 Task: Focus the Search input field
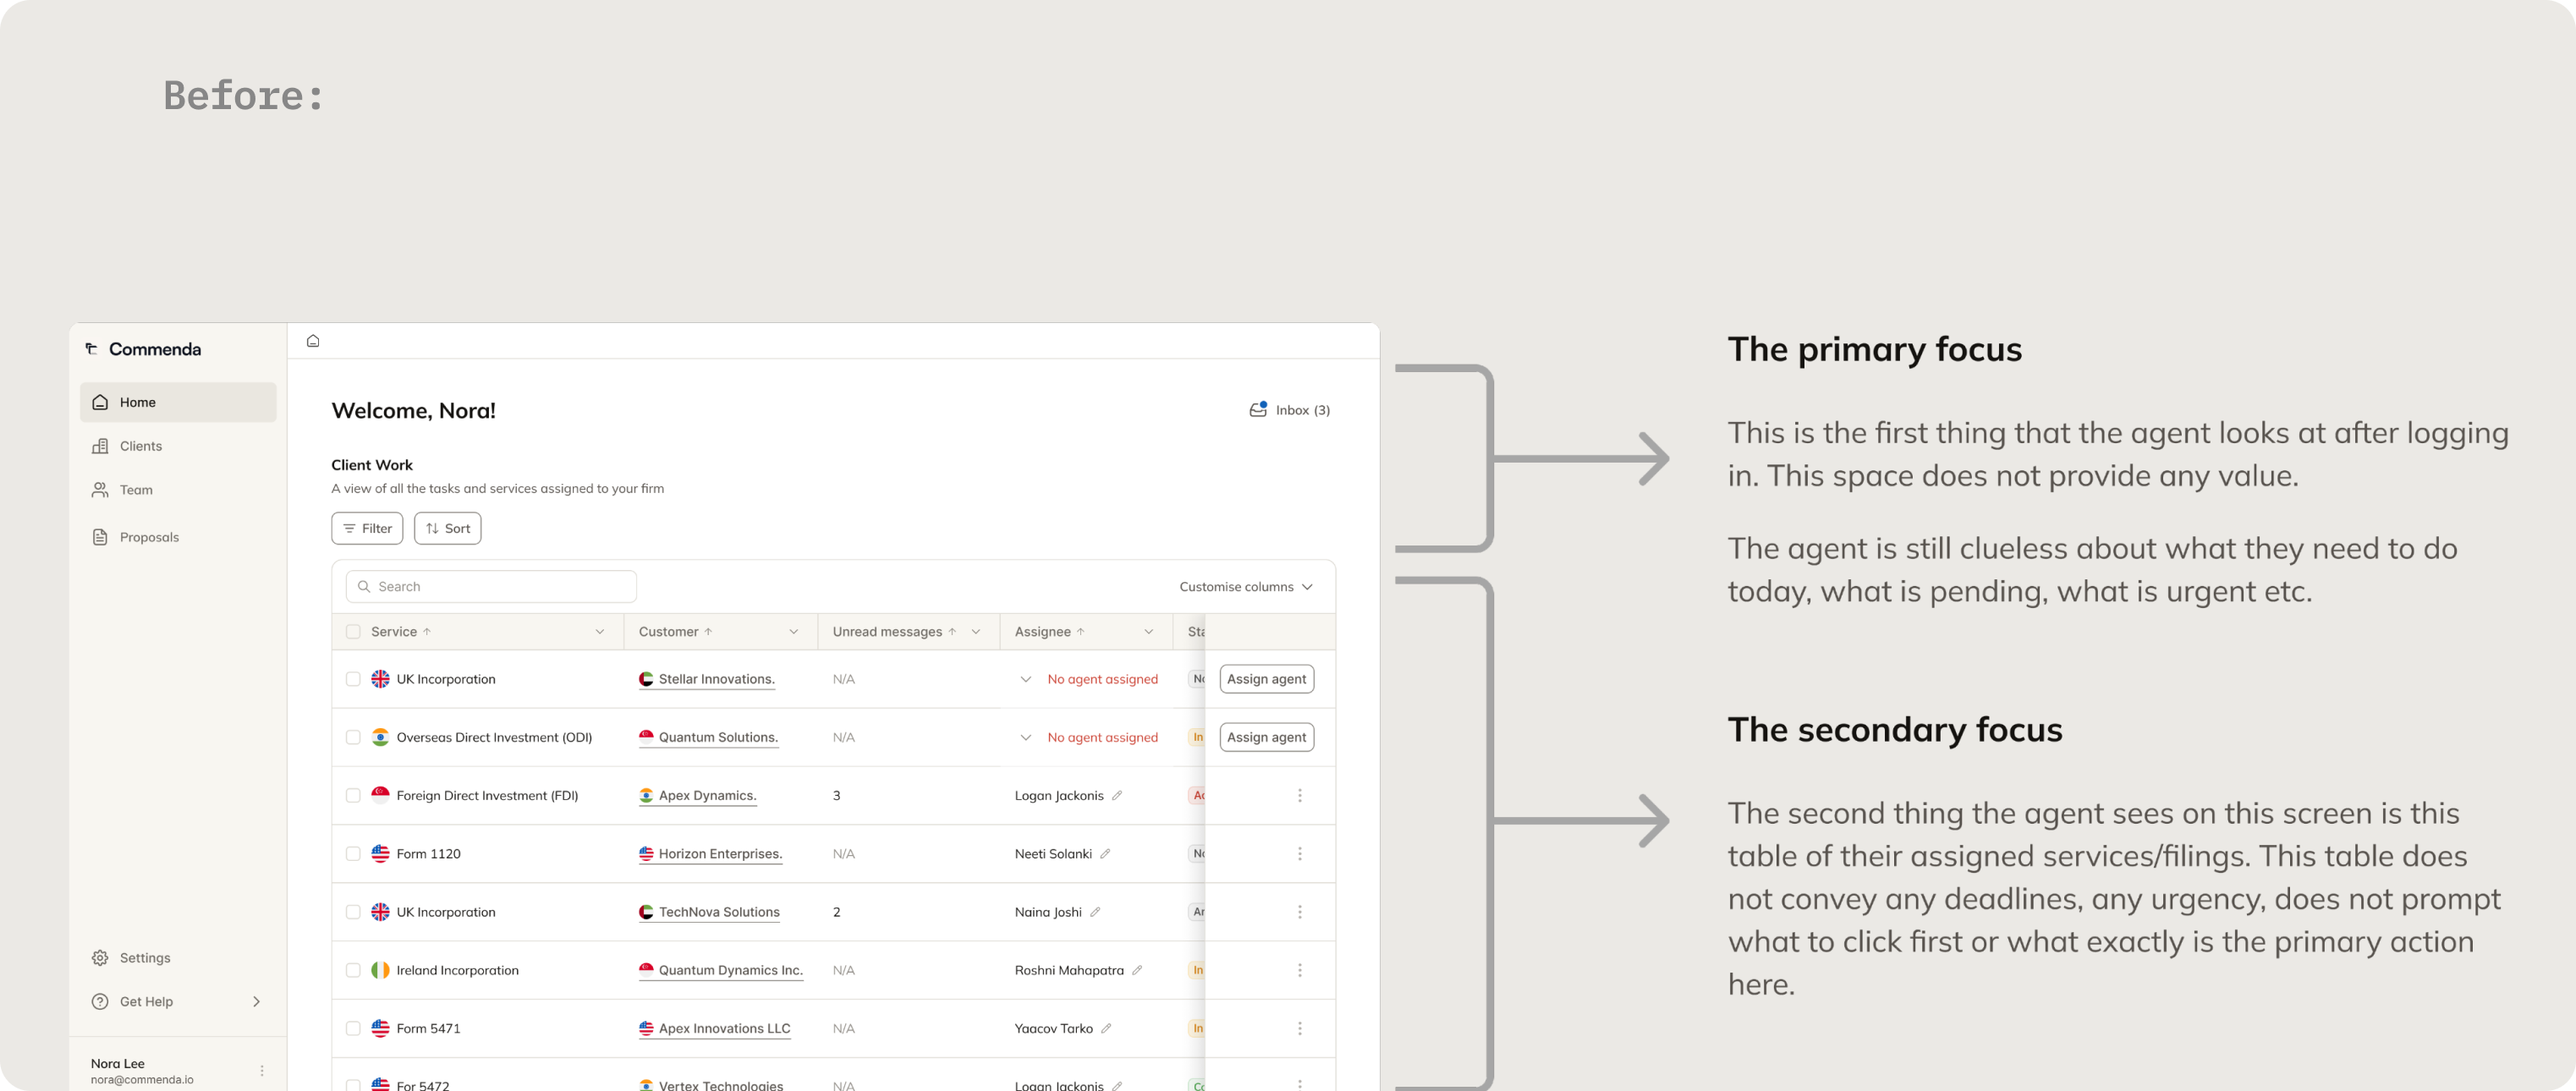pos(491,586)
